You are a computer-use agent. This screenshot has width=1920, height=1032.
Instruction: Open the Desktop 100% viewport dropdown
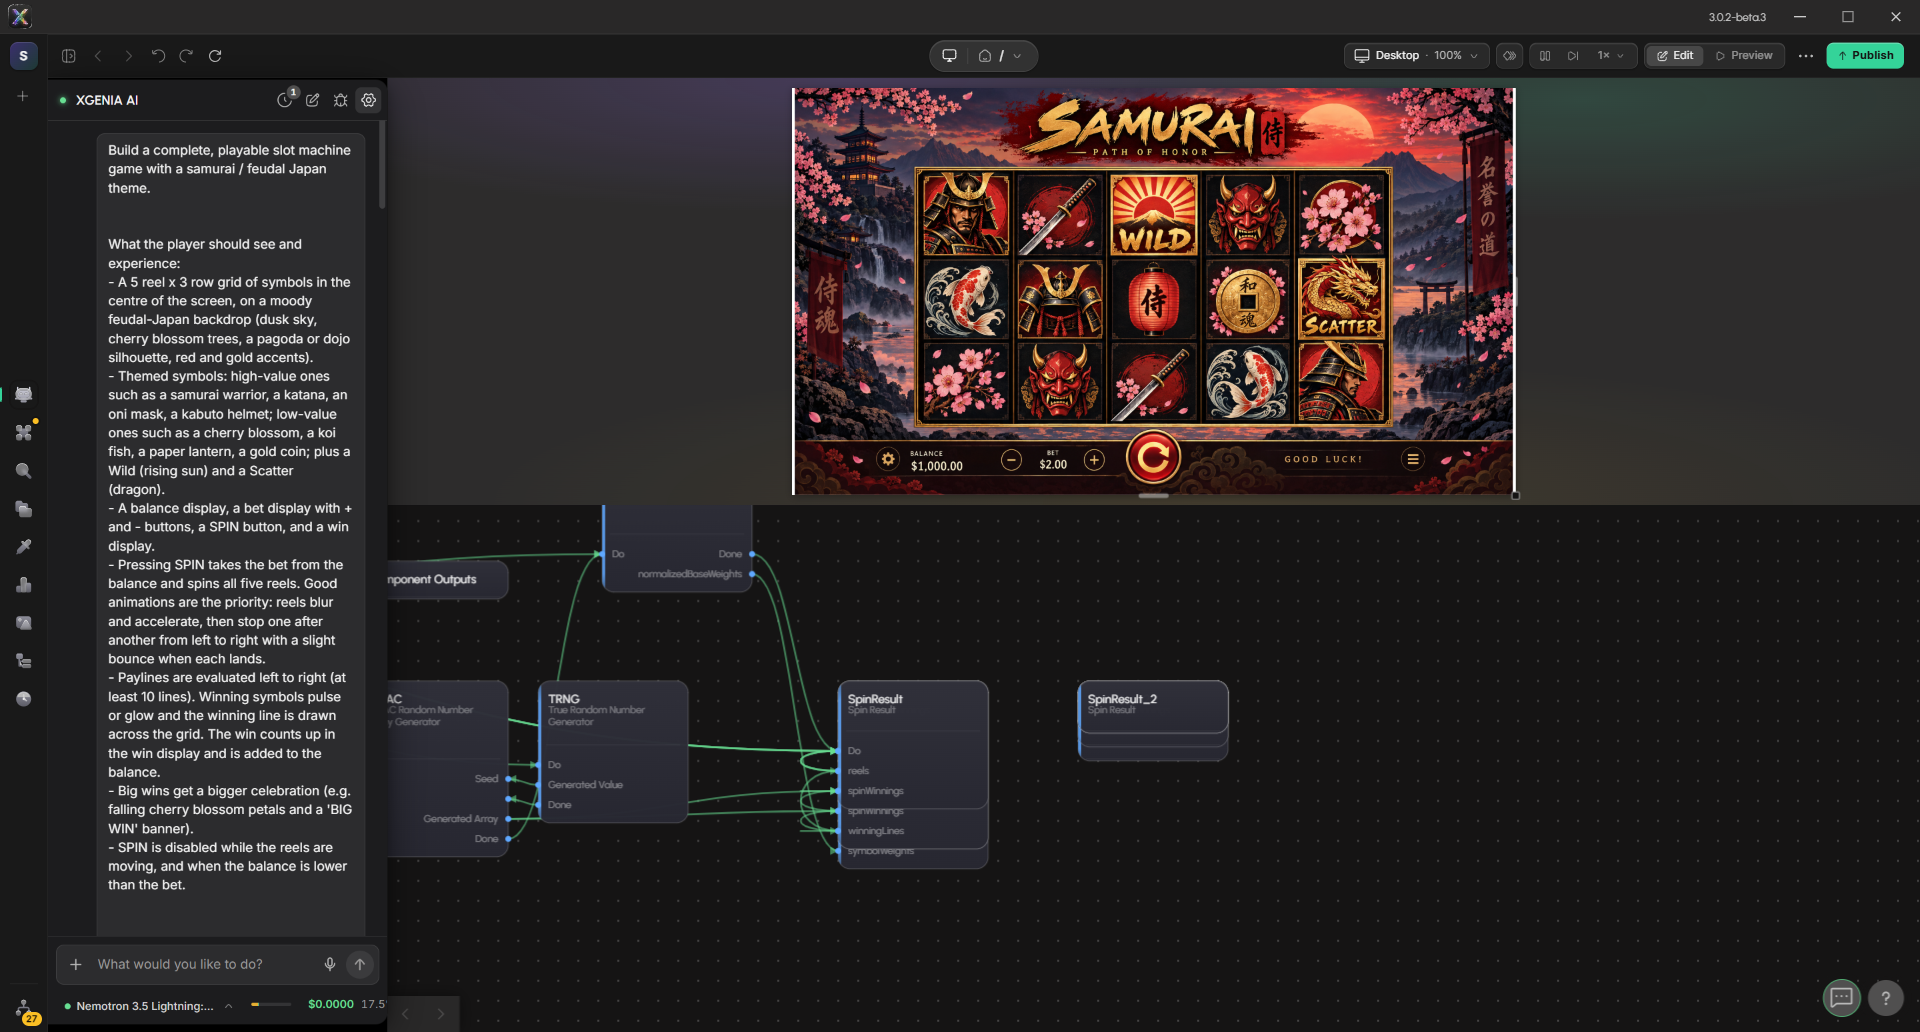click(1416, 56)
